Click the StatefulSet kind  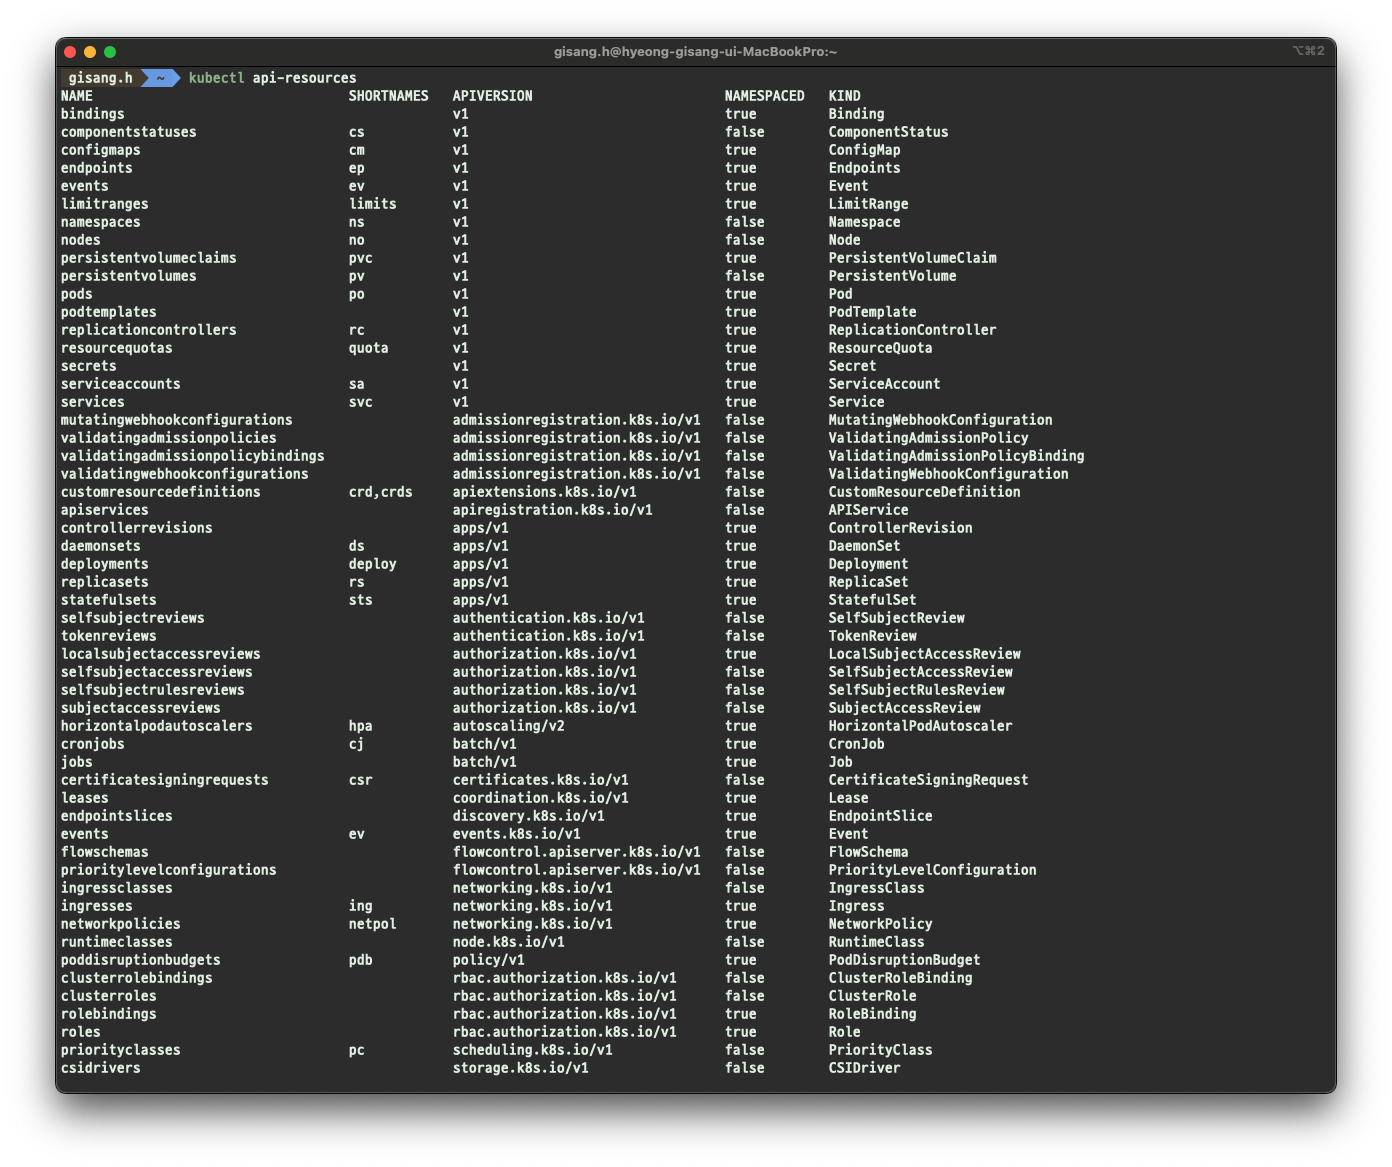coord(873,600)
